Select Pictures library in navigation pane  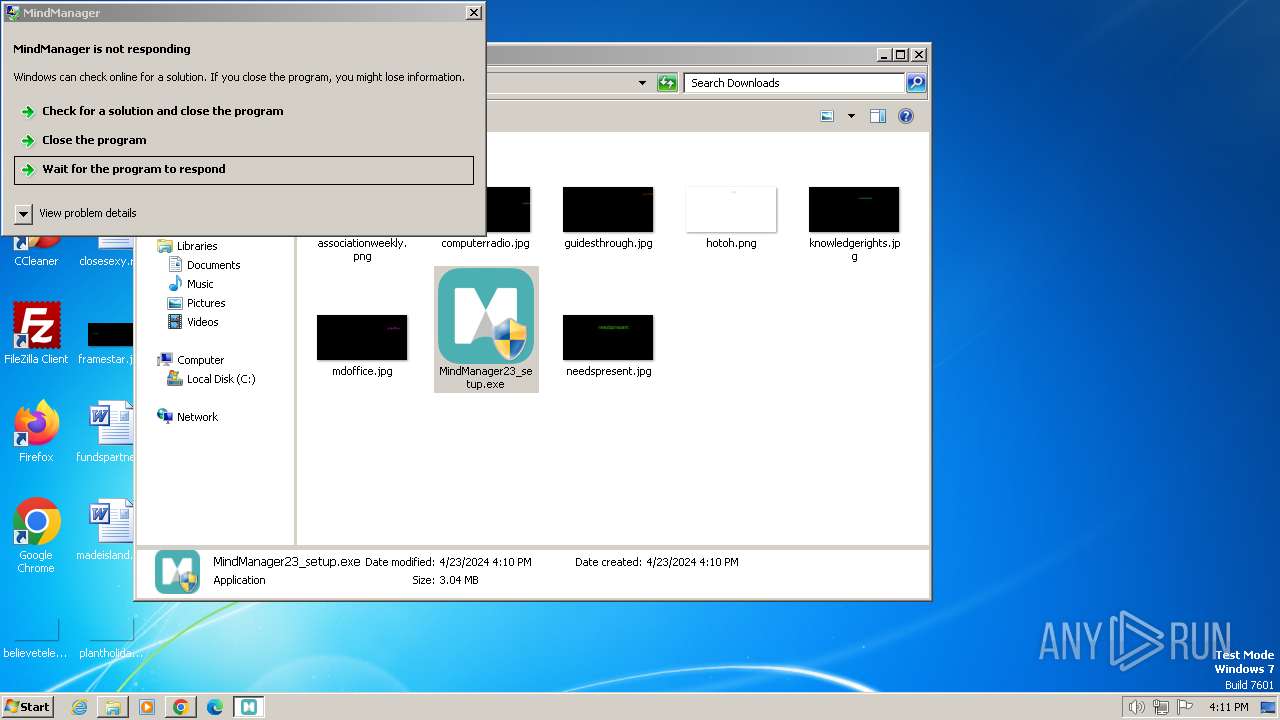[197, 303]
